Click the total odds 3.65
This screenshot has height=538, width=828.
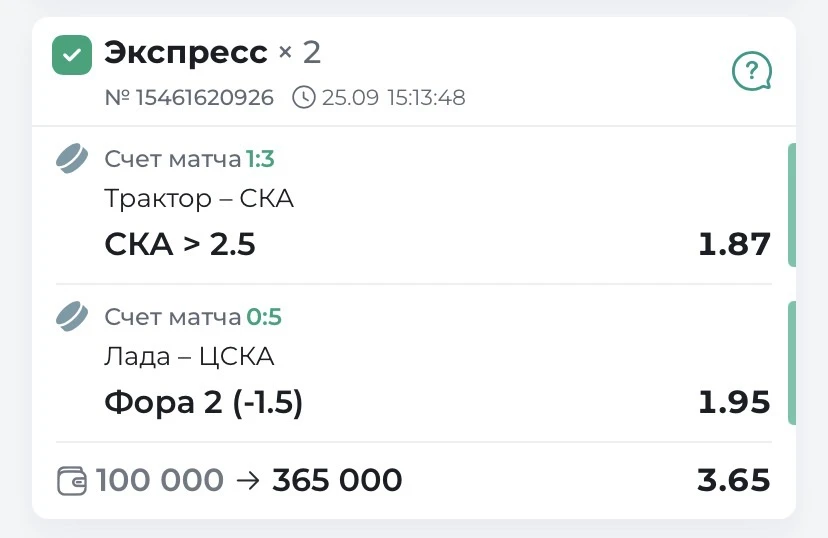tap(734, 480)
